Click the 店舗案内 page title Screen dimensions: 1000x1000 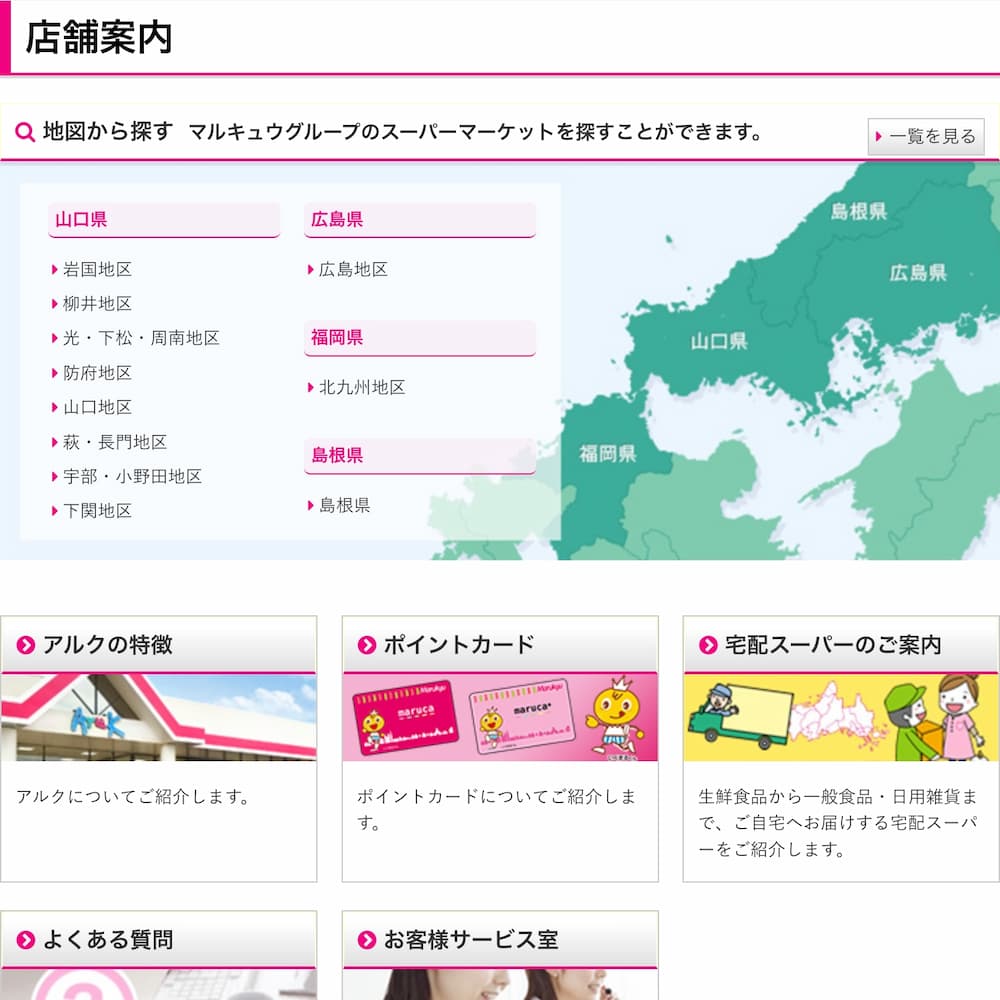click(x=99, y=38)
